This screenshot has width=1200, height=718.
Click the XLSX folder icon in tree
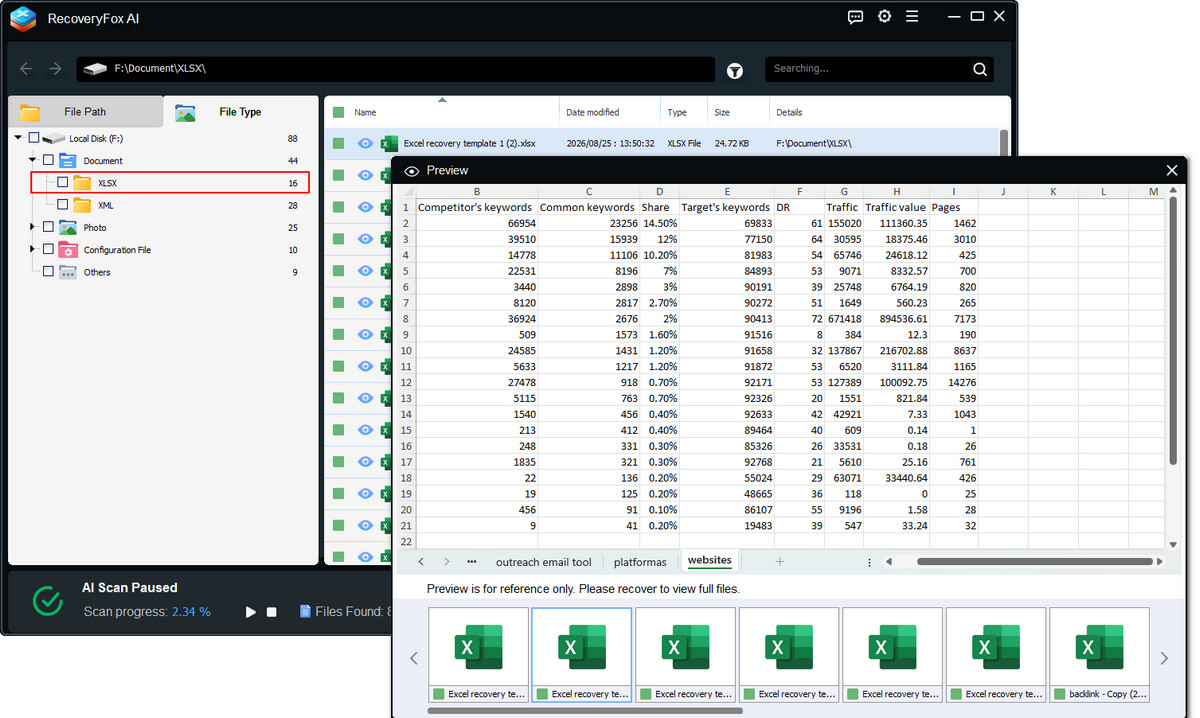tap(82, 183)
